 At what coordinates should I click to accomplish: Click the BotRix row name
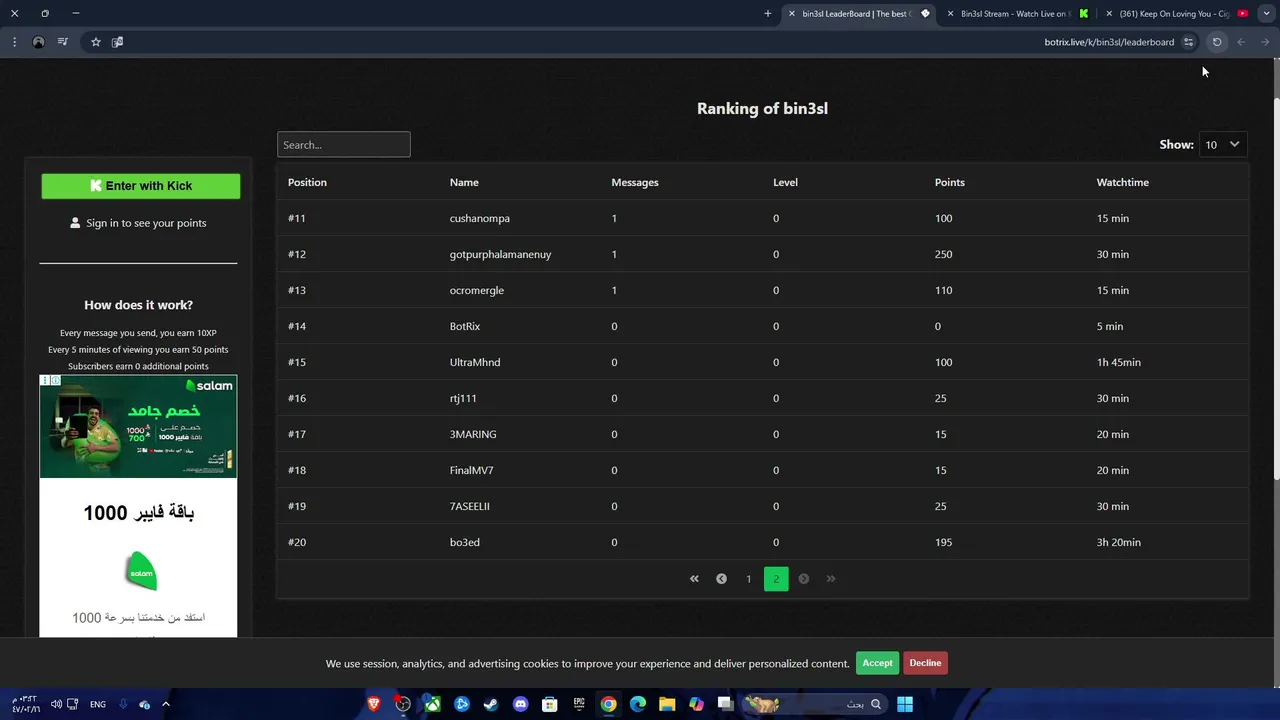click(465, 326)
